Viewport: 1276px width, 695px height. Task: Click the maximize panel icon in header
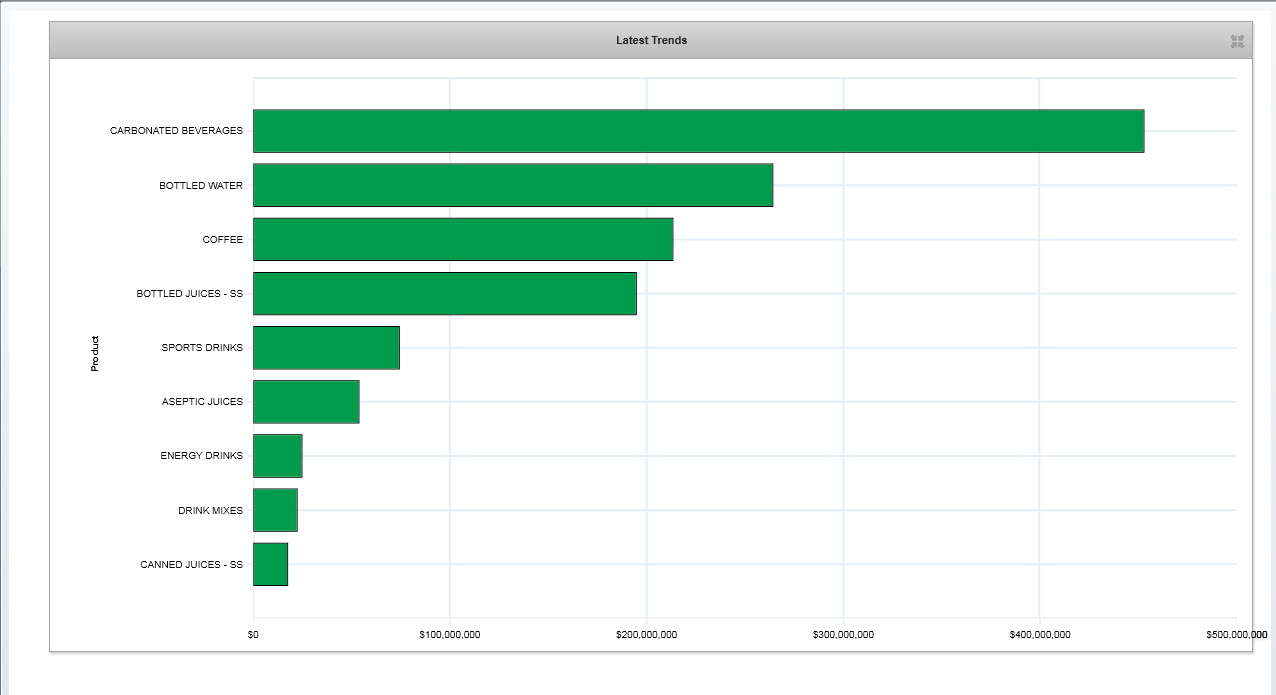(x=1237, y=41)
